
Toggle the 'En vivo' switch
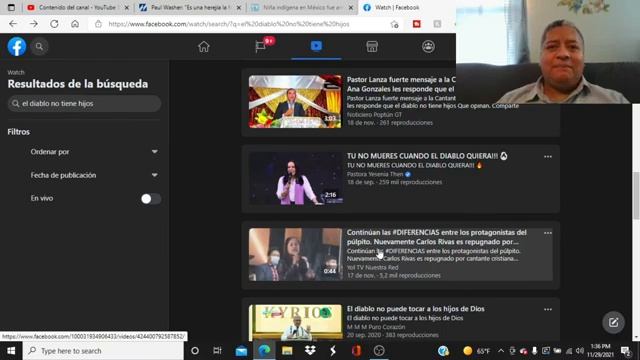point(151,199)
